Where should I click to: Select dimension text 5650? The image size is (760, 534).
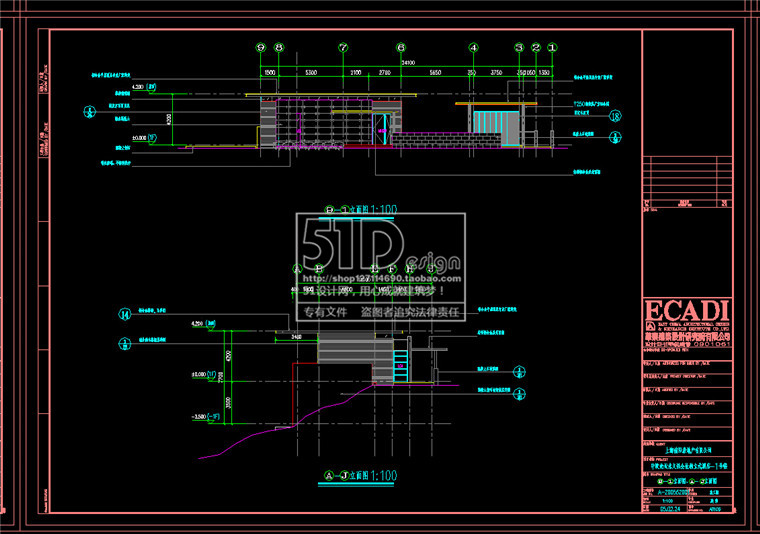click(x=435, y=73)
